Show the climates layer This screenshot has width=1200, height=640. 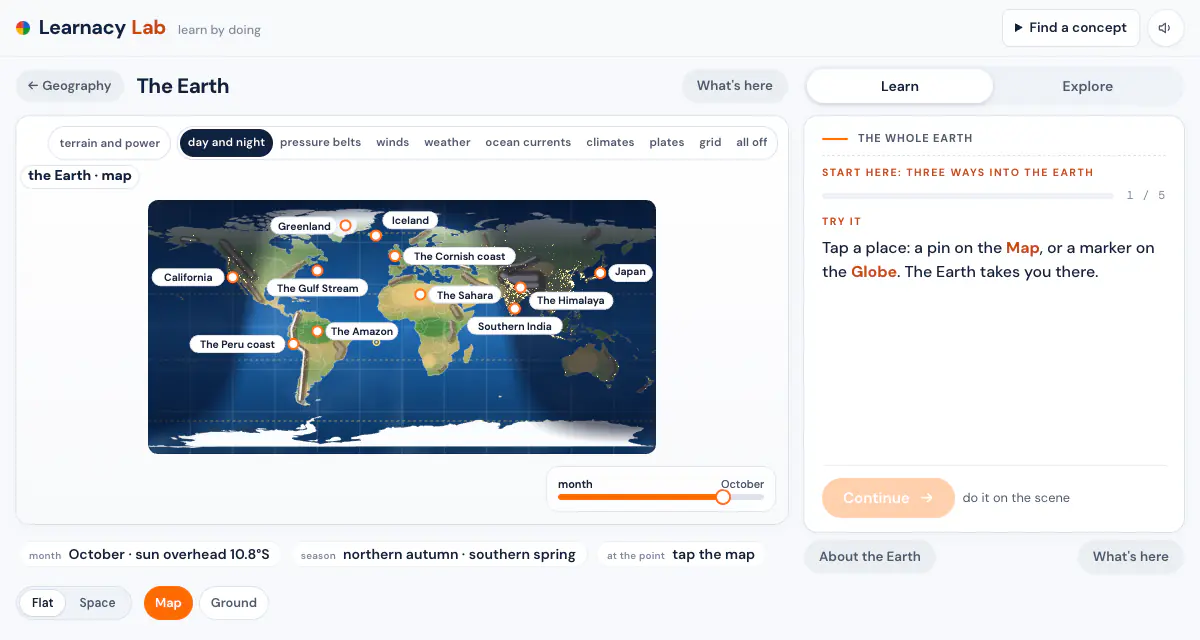coord(610,142)
